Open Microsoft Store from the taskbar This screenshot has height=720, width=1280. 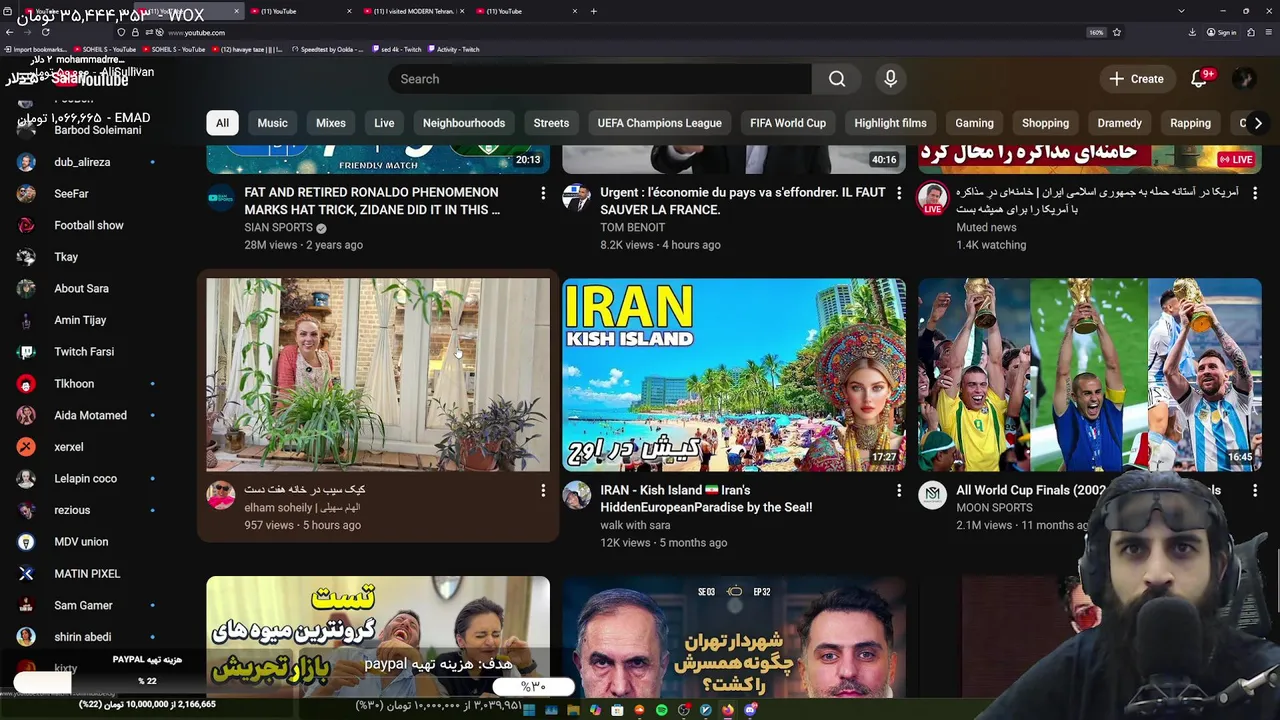[618, 710]
